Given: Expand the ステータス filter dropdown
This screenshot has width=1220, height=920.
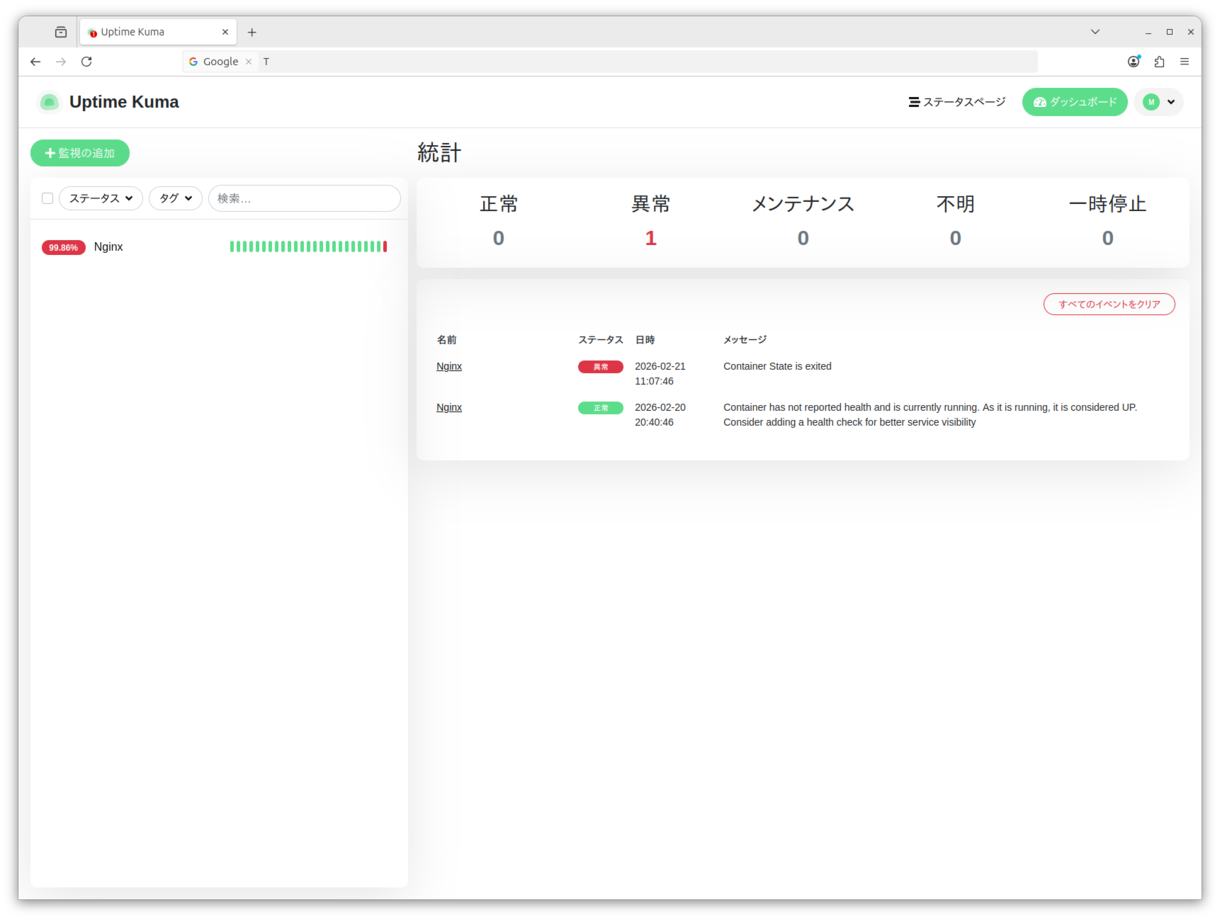Looking at the screenshot, I should tap(101, 198).
